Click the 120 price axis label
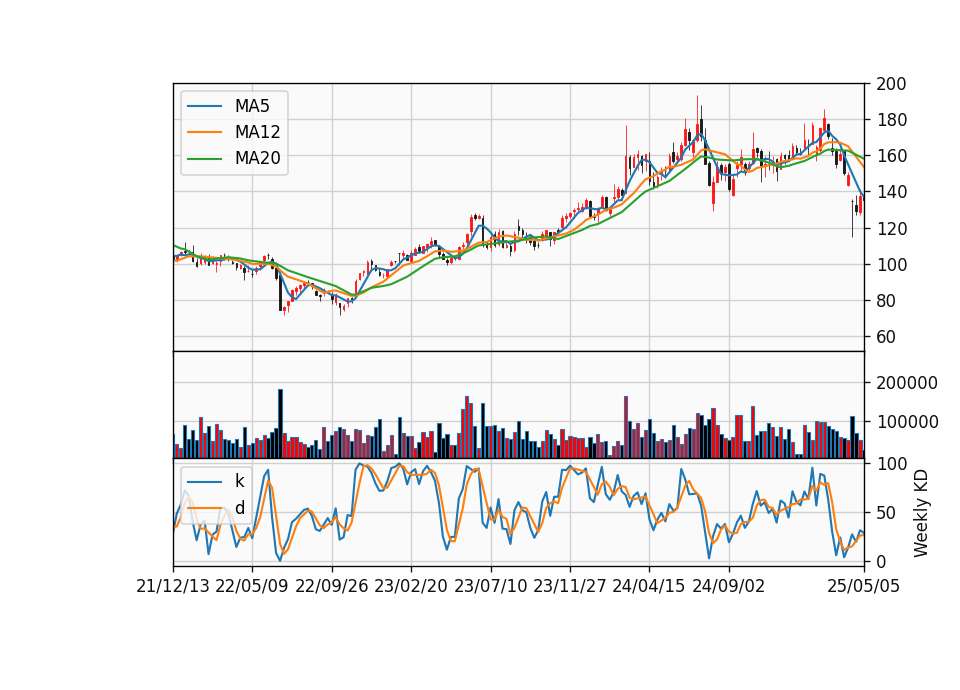Screen dimensions: 960x690 coord(891,228)
